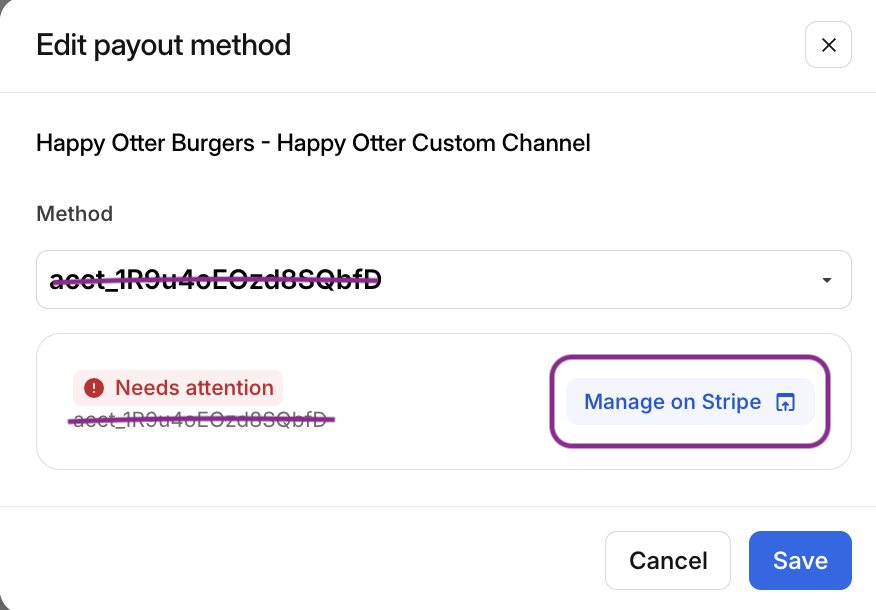Open Manage on Stripe
Screen dimensions: 876x610
[x=690, y=402]
